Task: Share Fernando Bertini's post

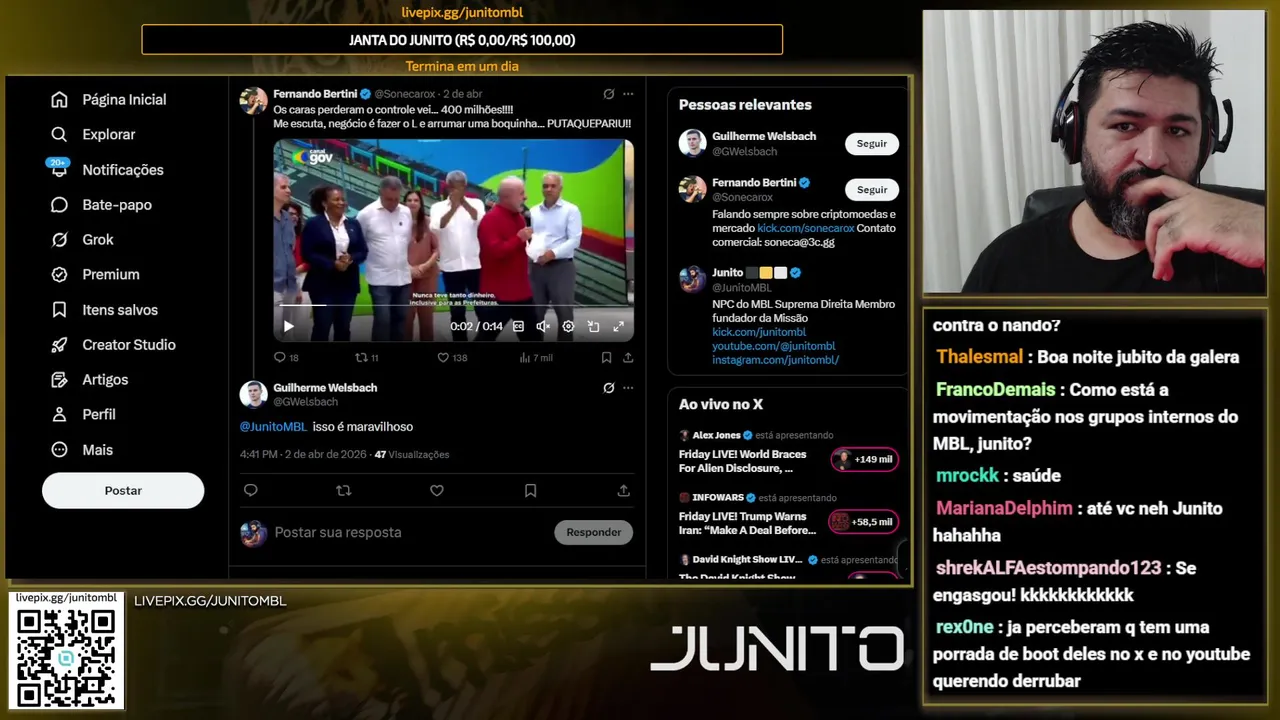Action: point(628,357)
